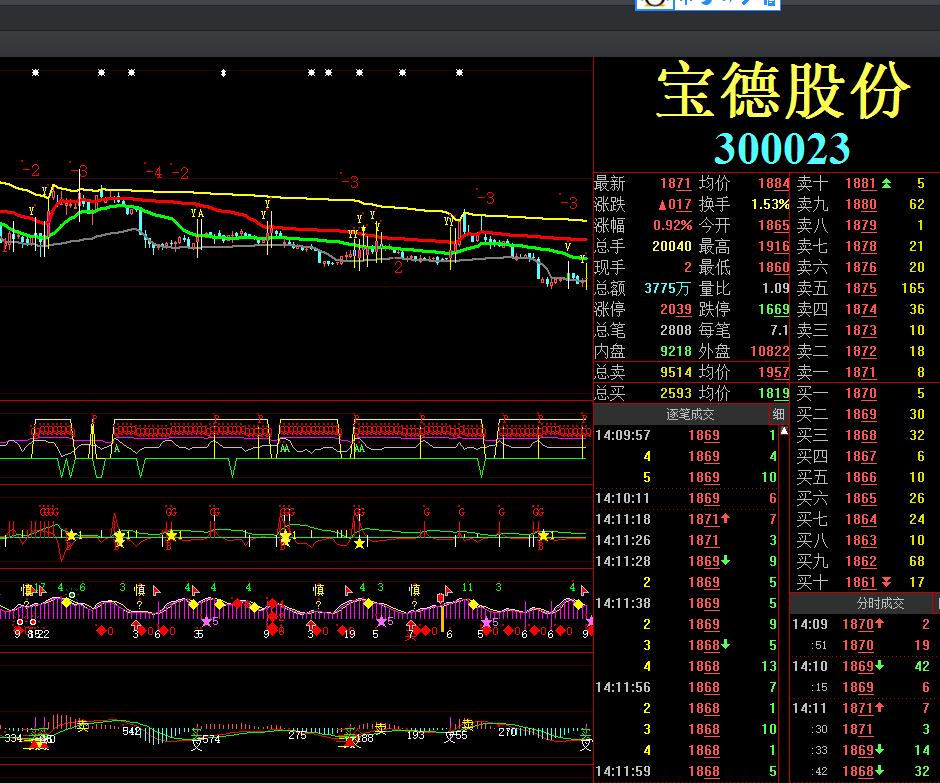This screenshot has width=940, height=783.
Task: Click the 买九 price 1862
Action: point(861,561)
